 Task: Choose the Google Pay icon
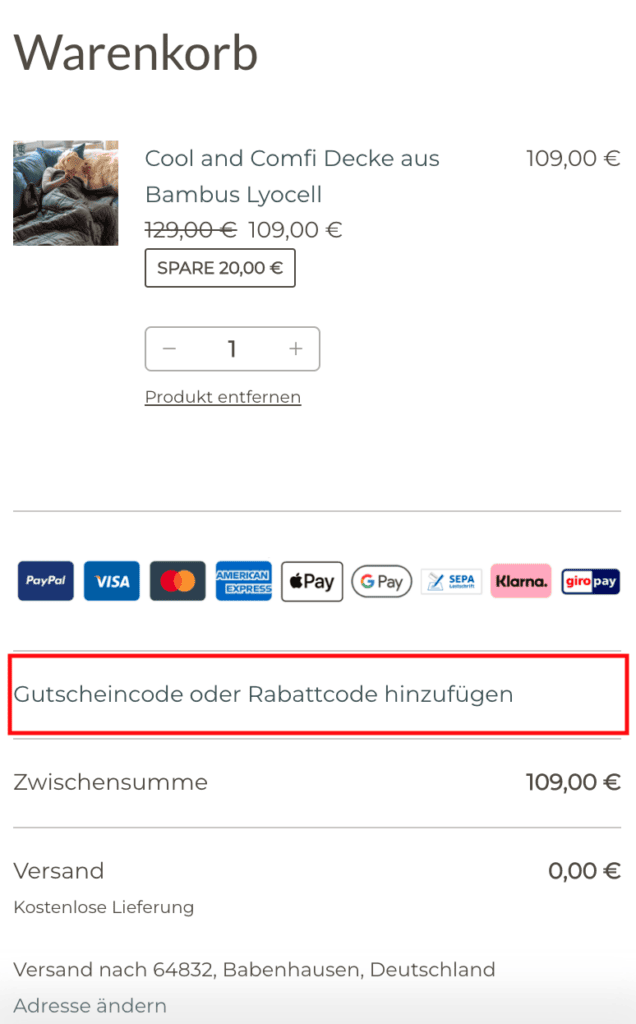pos(382,581)
